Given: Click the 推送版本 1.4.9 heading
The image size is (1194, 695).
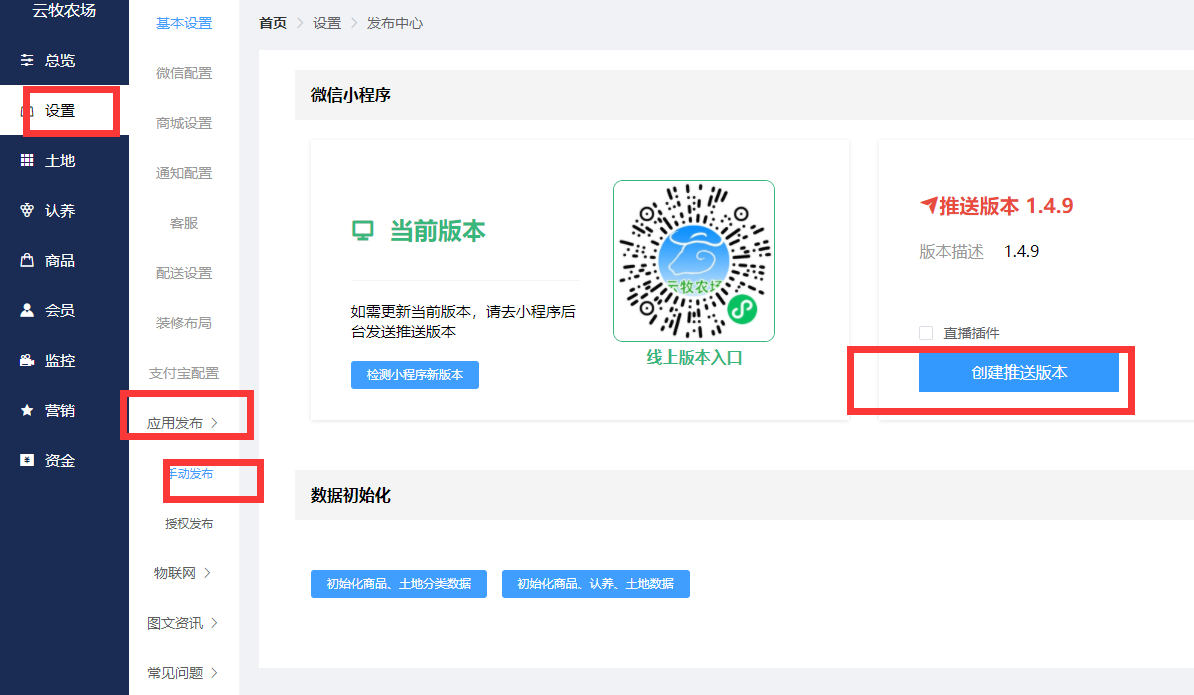Looking at the screenshot, I should click(1005, 206).
